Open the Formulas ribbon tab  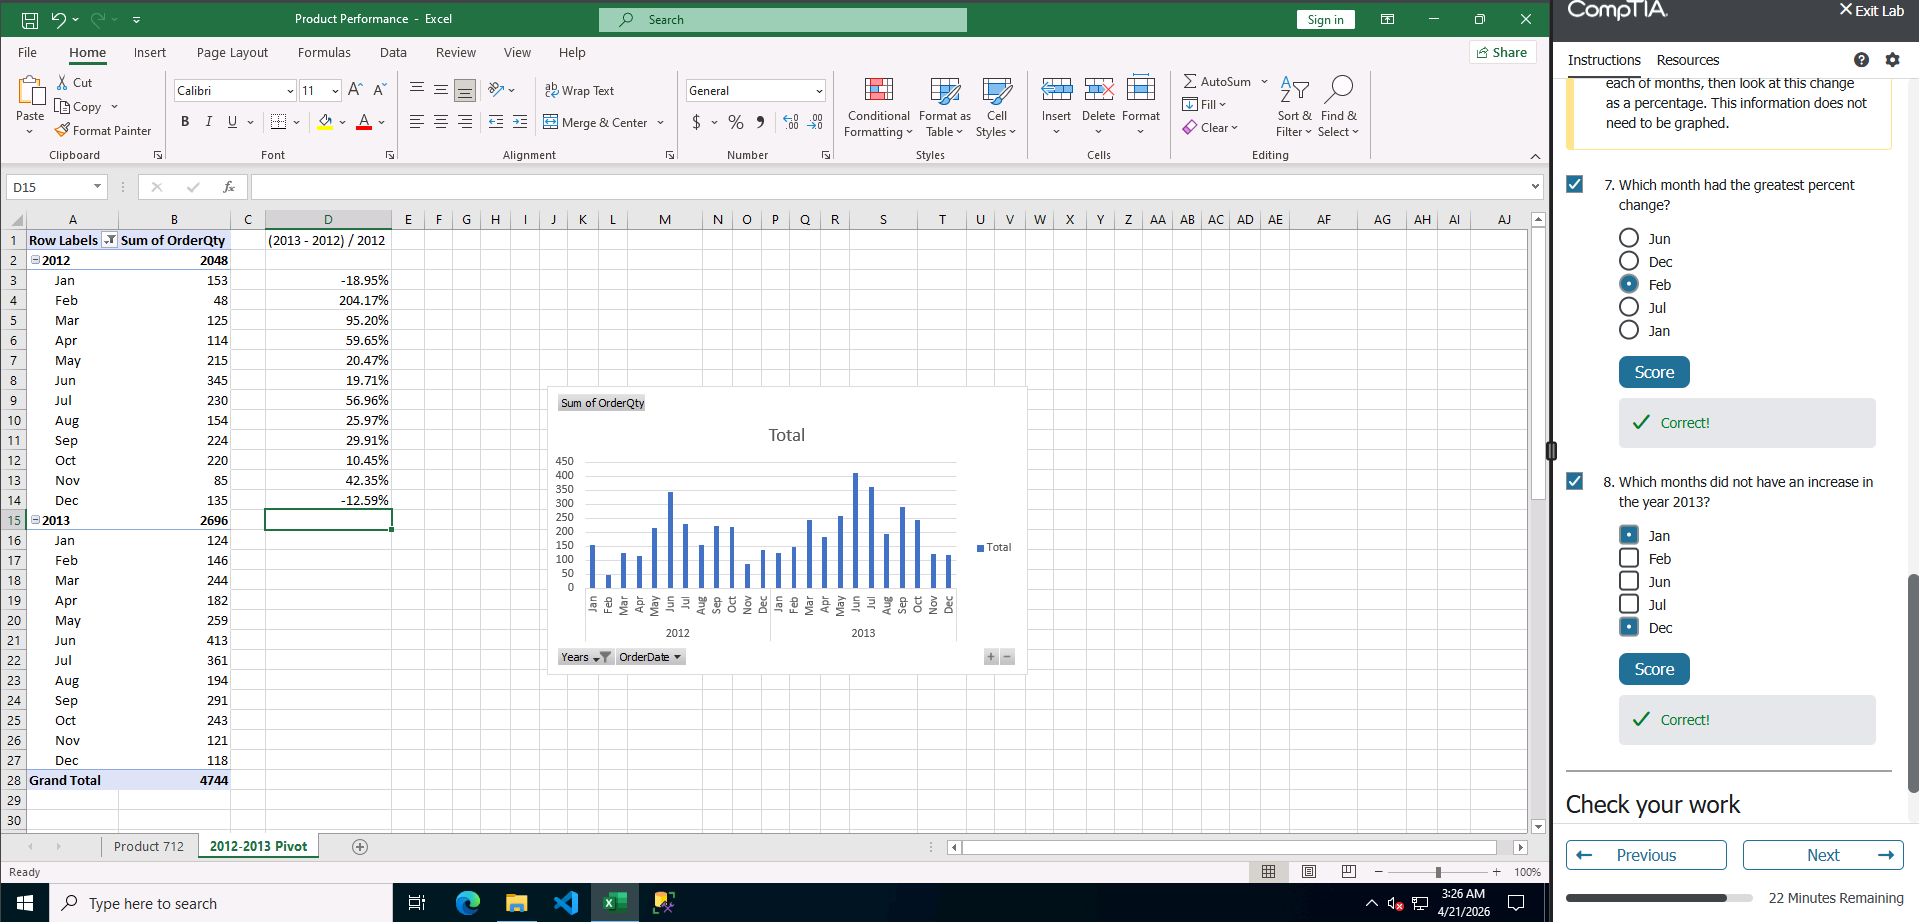pyautogui.click(x=324, y=53)
